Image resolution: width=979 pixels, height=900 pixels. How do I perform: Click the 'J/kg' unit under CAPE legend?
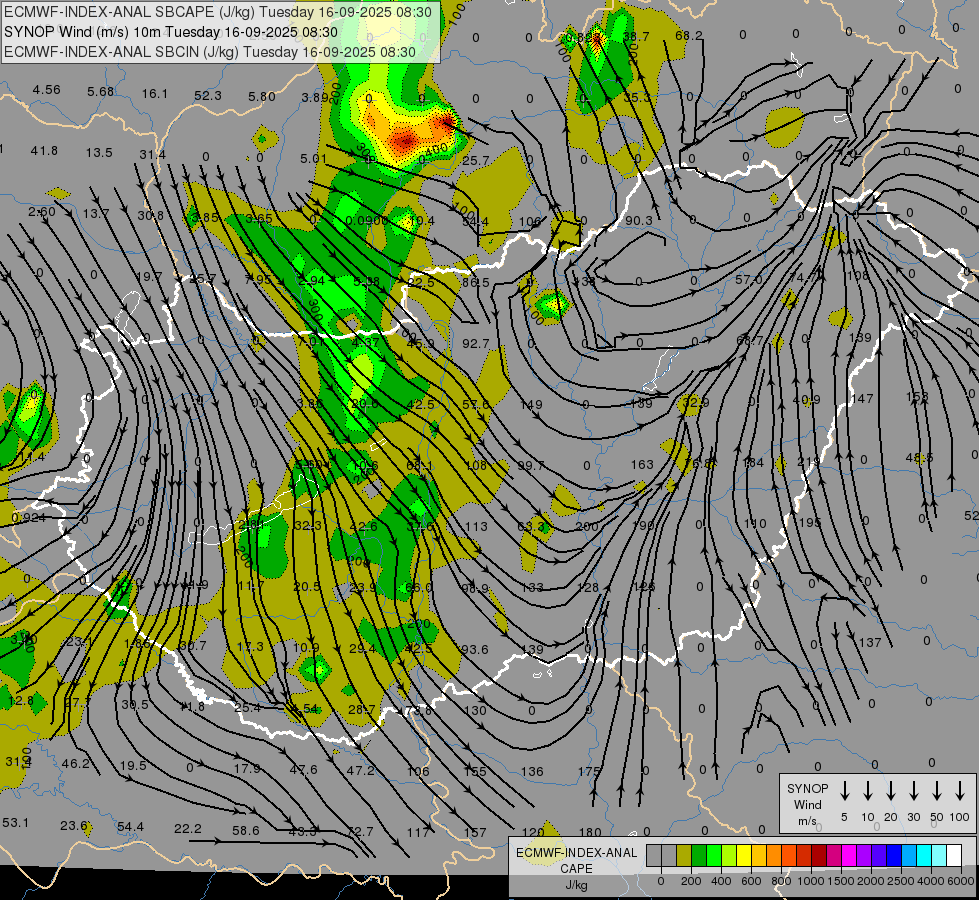(576, 885)
